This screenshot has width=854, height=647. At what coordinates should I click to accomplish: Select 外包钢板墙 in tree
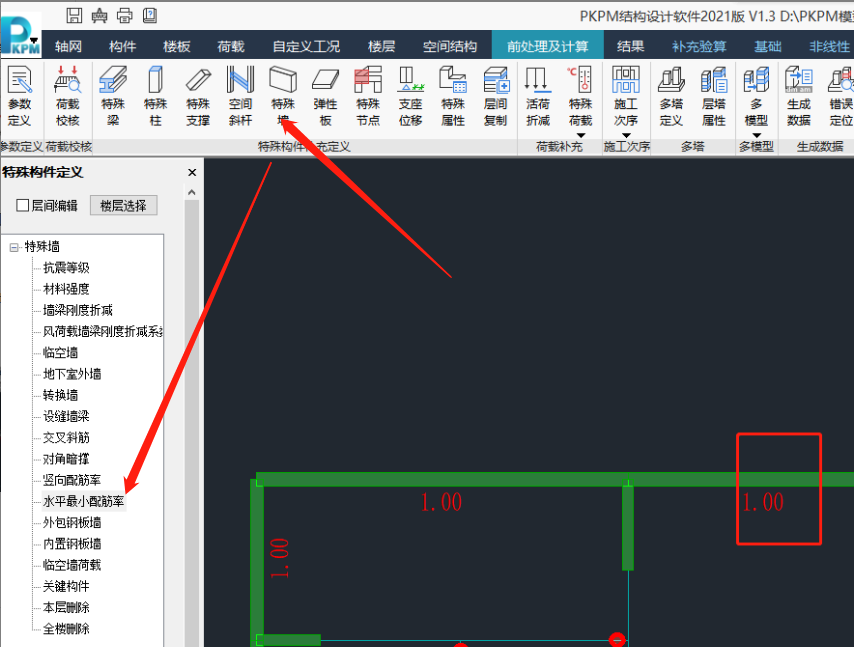click(72, 522)
